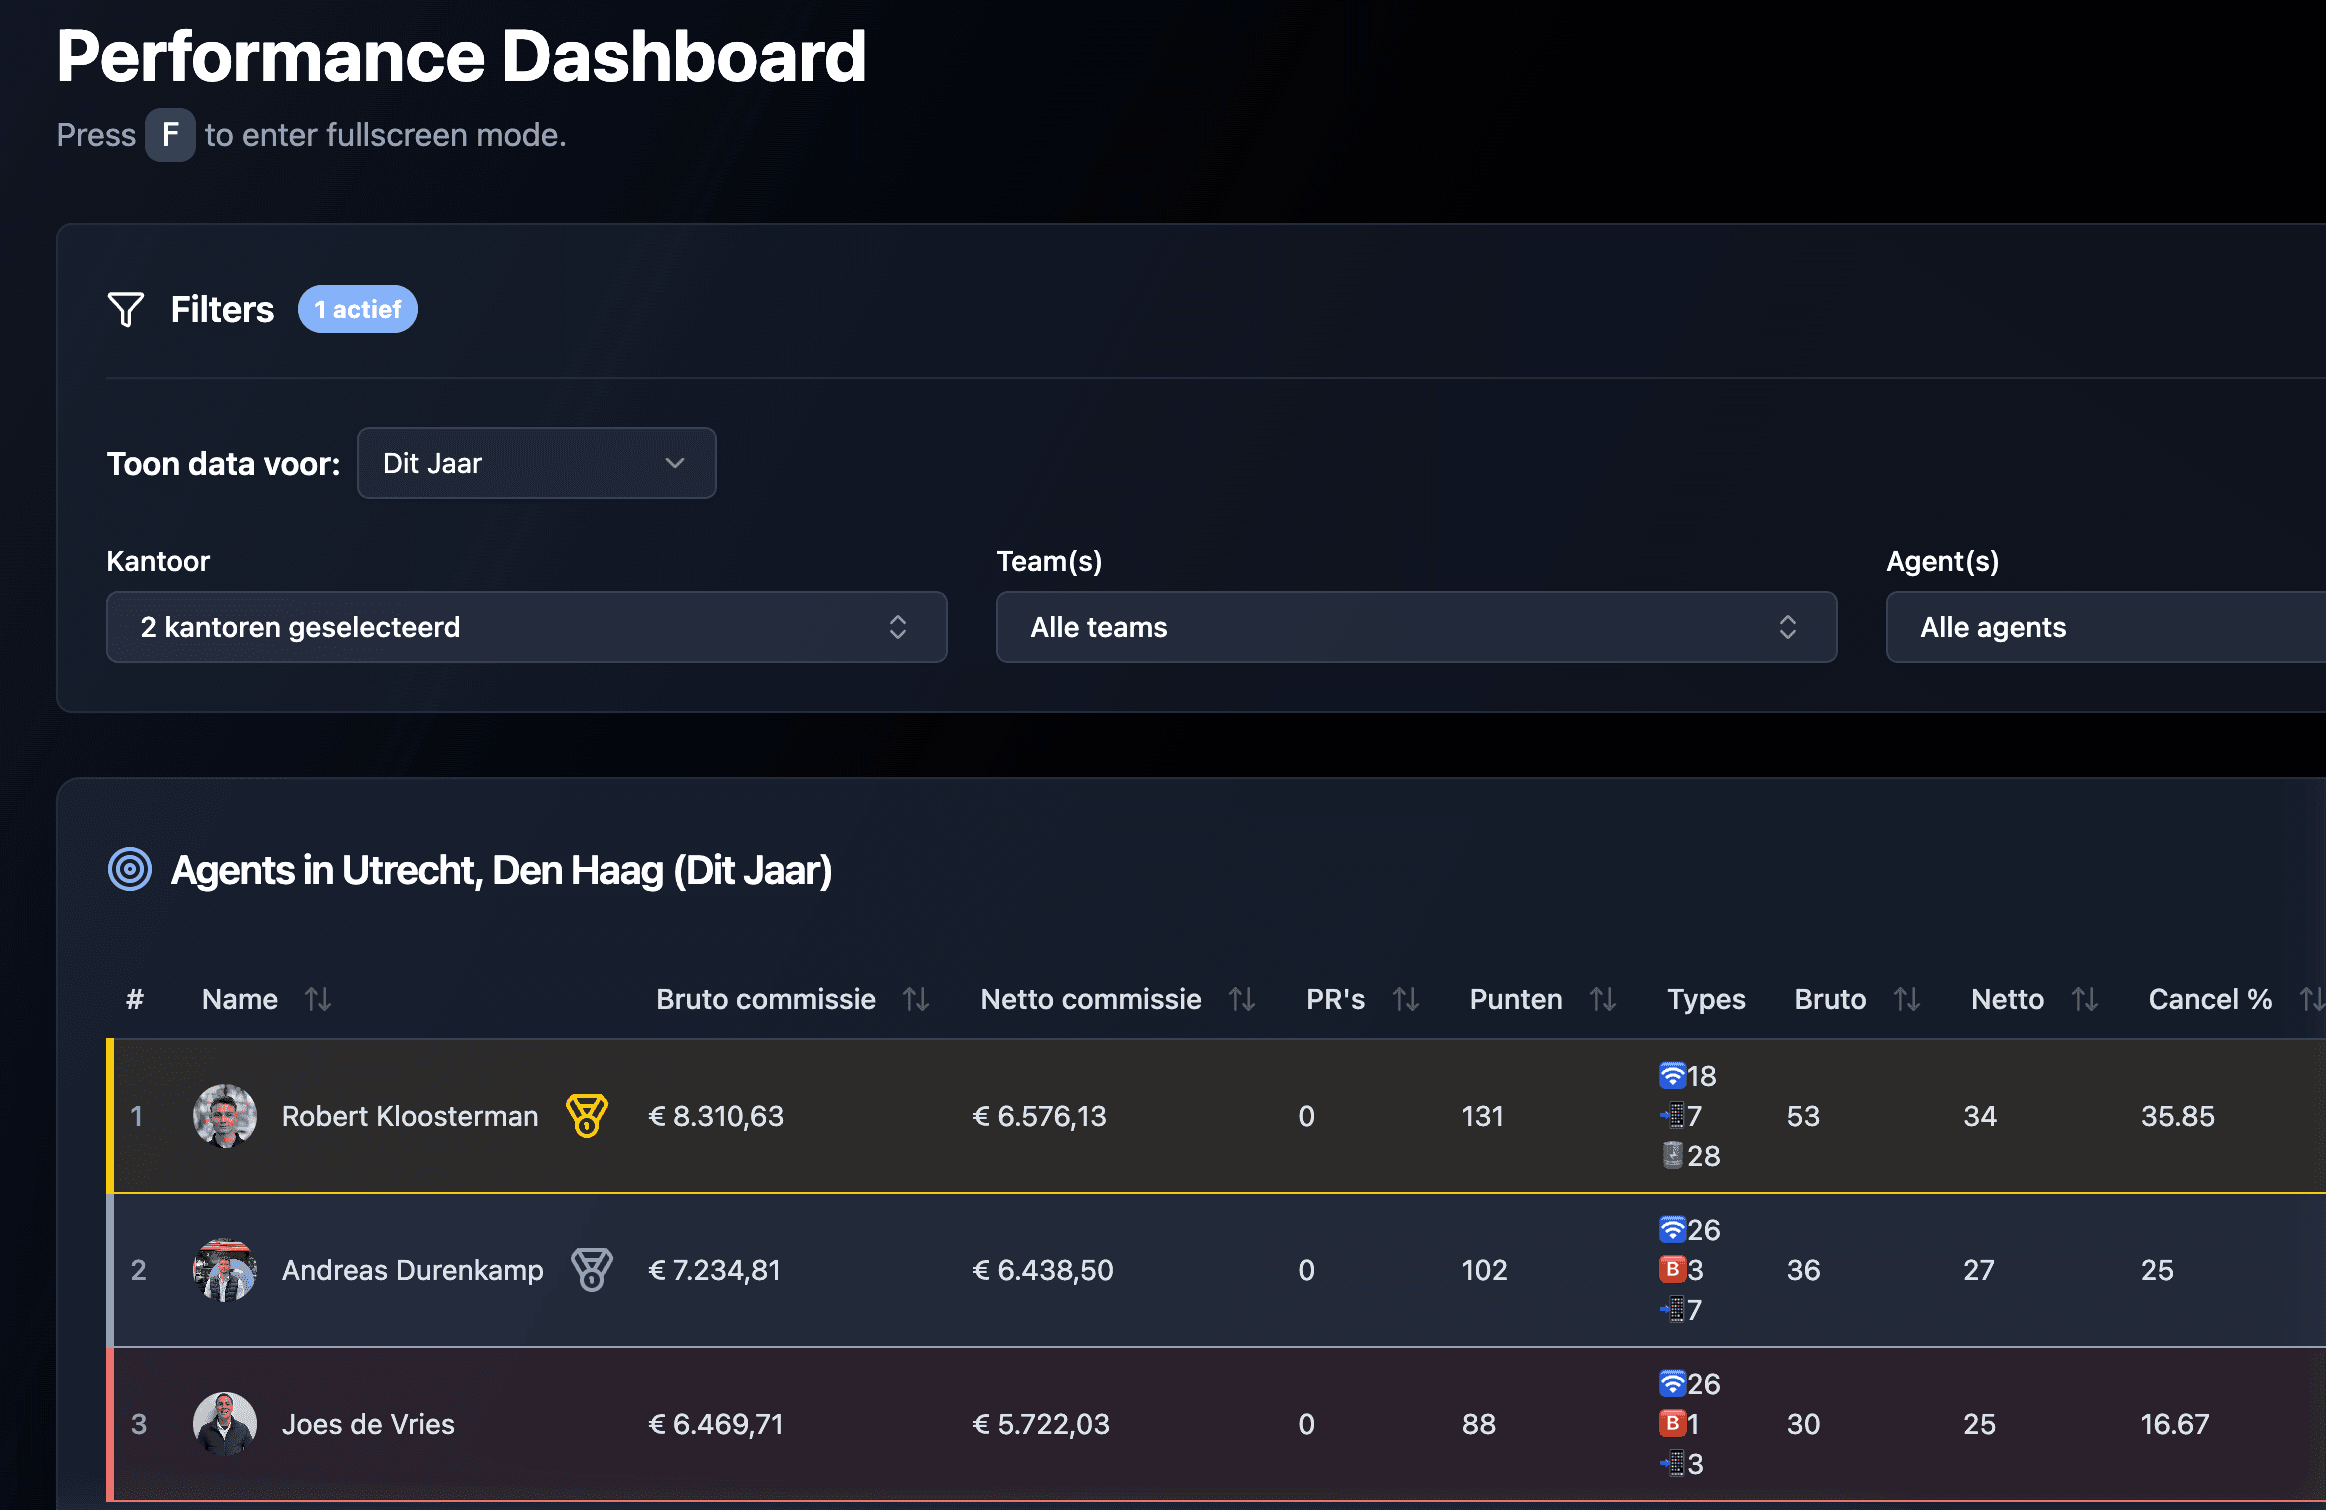Open the Kantoor offices selector
The height and width of the screenshot is (1510, 2326).
tap(526, 627)
